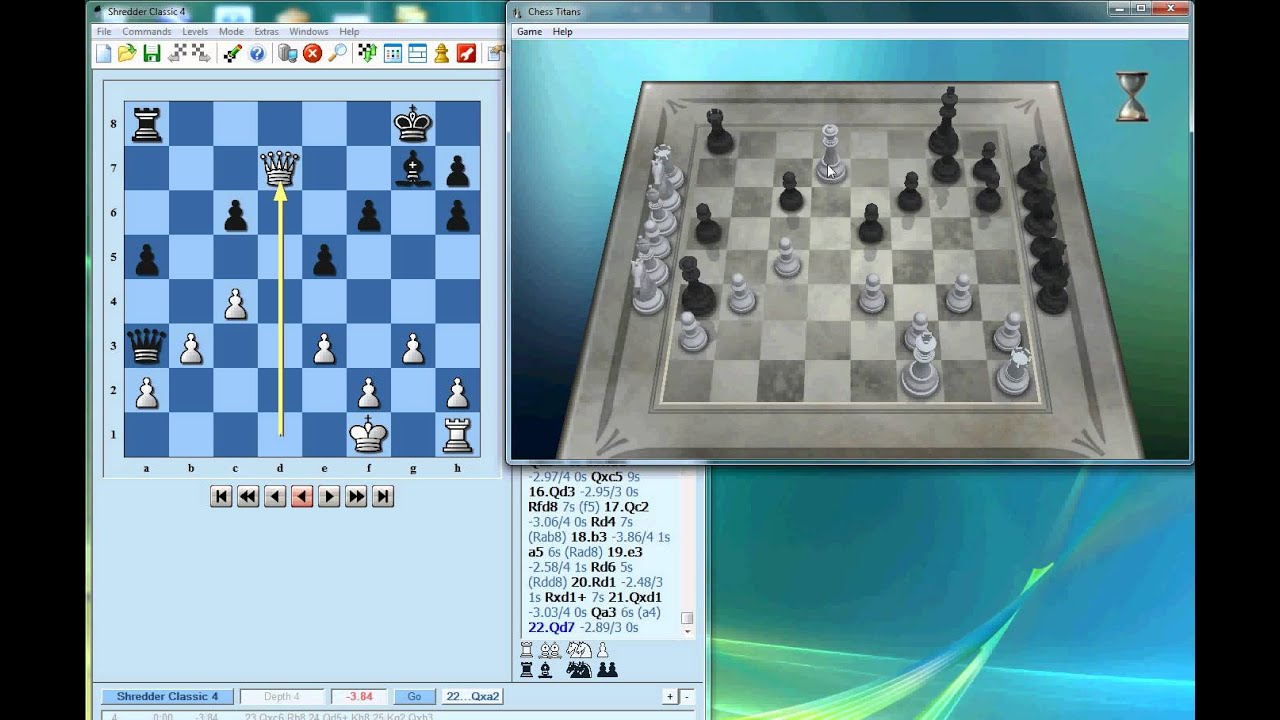The width and height of the screenshot is (1280, 720).
Task: Click the window layout icon in toolbar
Action: [x=417, y=54]
